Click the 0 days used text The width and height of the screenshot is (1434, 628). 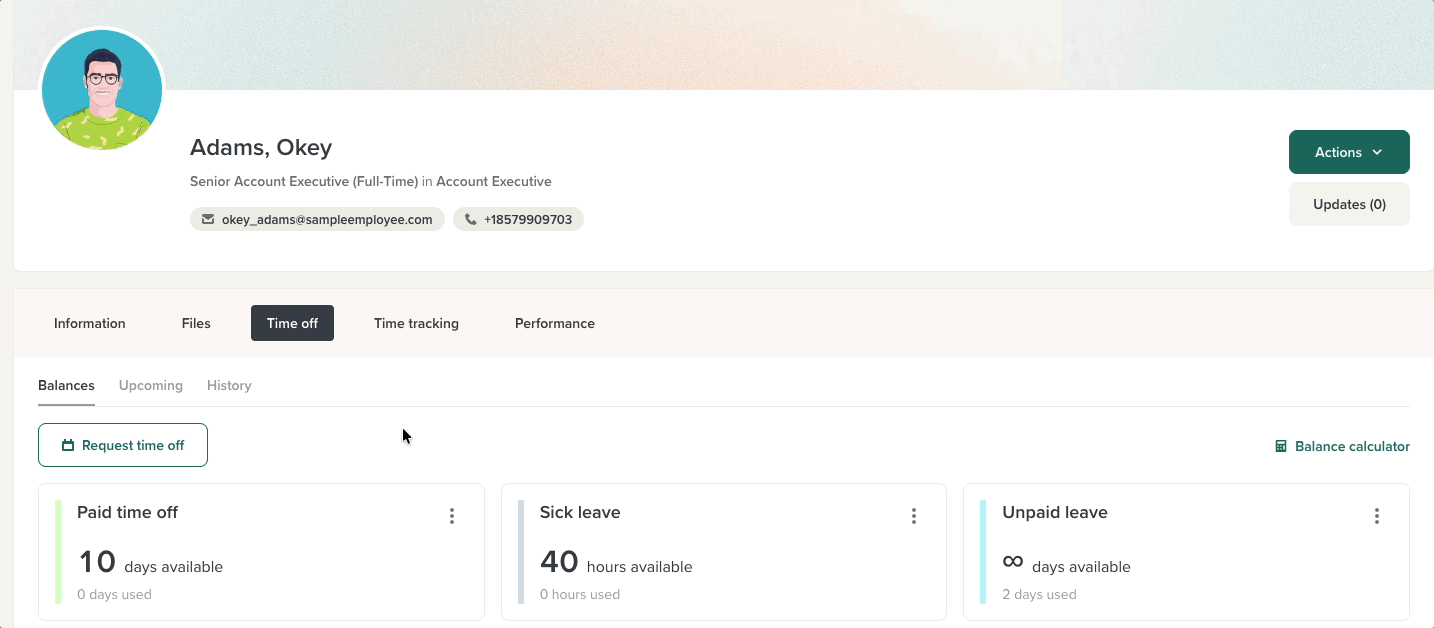(x=114, y=594)
